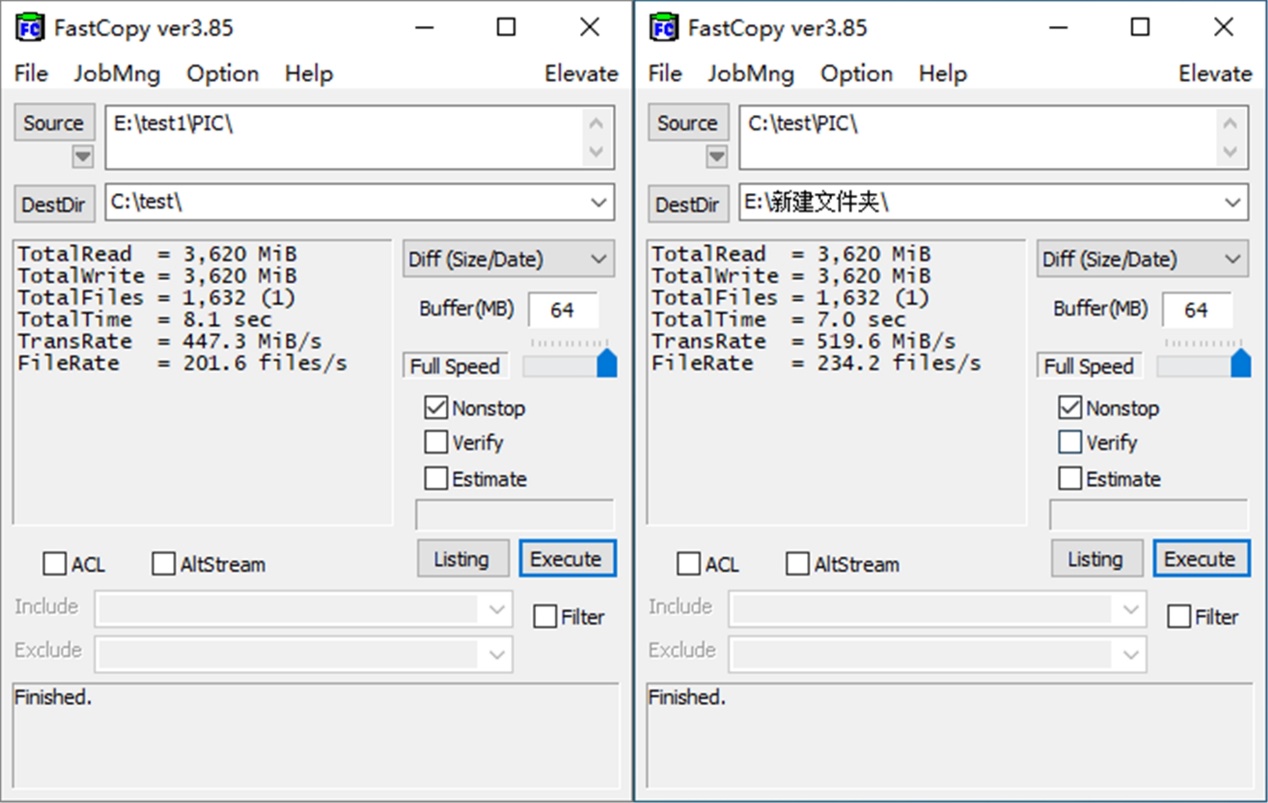
Task: Expand the destination dropdown arrow for C:\test\
Action: [599, 203]
